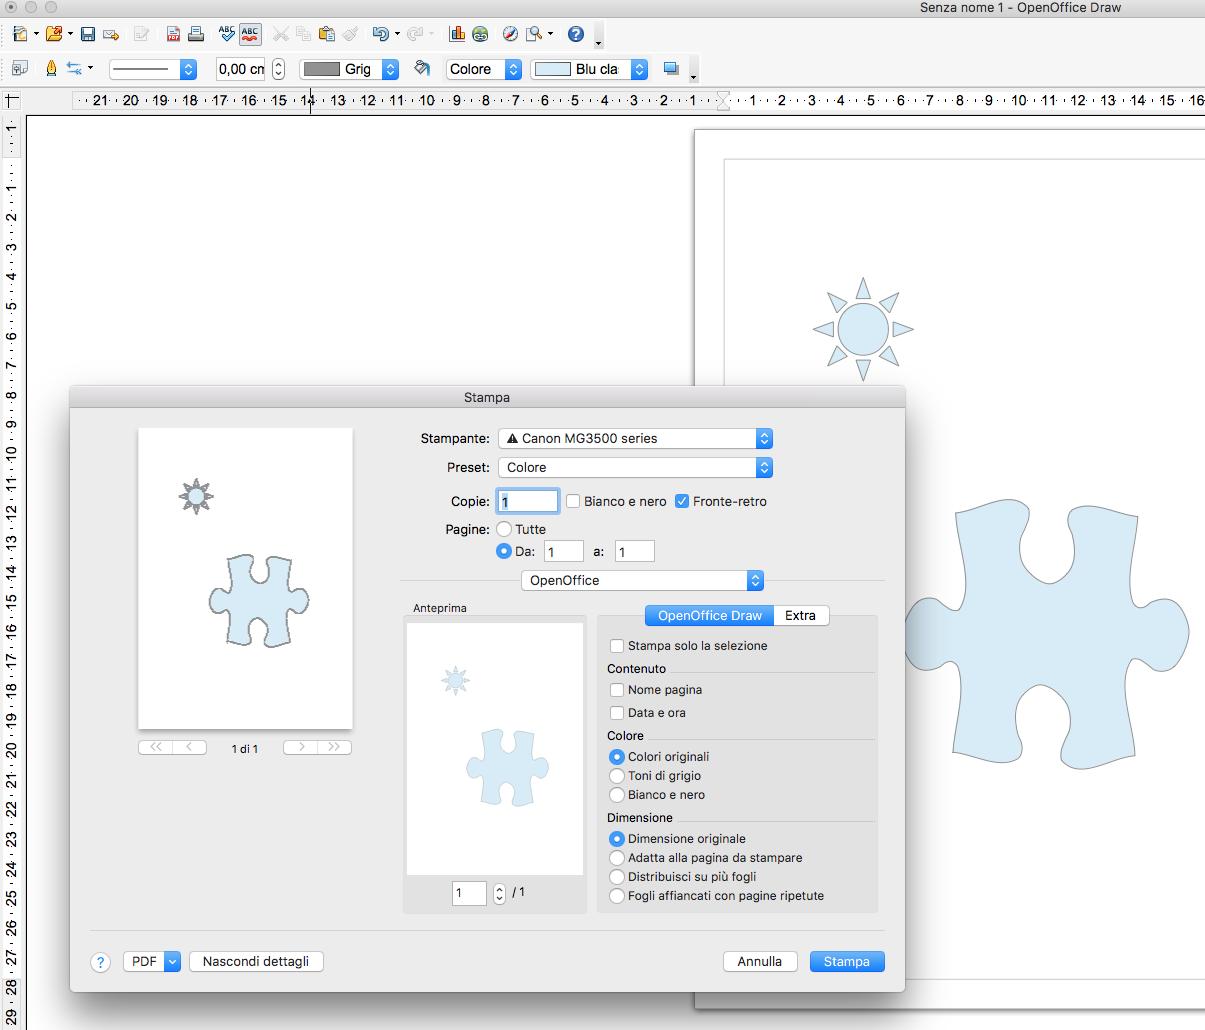Enable Nome pagina checkbox
The height and width of the screenshot is (1030, 1205).
[x=617, y=690]
